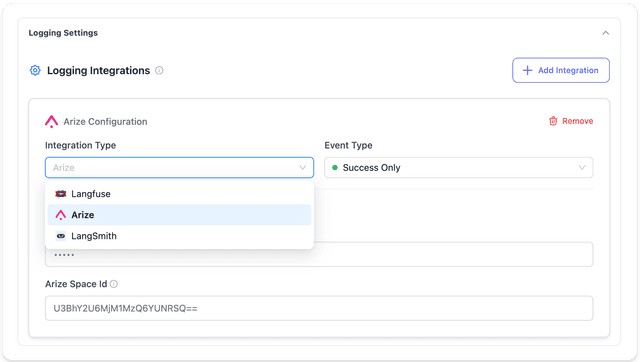Select Langfuse from the integration list
The image size is (640, 362).
pos(179,194)
